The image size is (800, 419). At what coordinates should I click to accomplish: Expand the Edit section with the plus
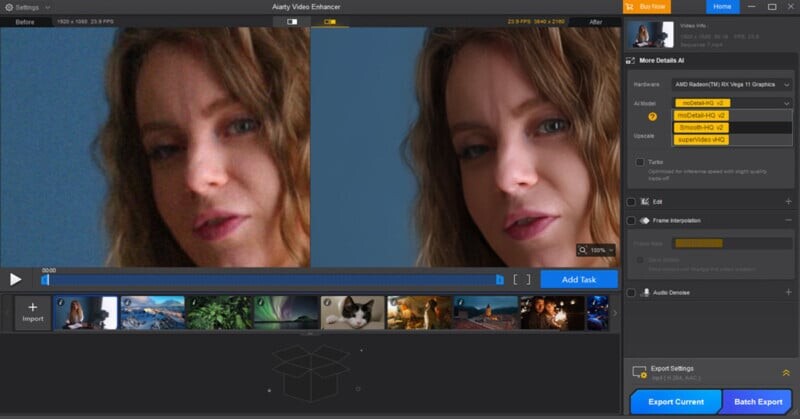(788, 201)
